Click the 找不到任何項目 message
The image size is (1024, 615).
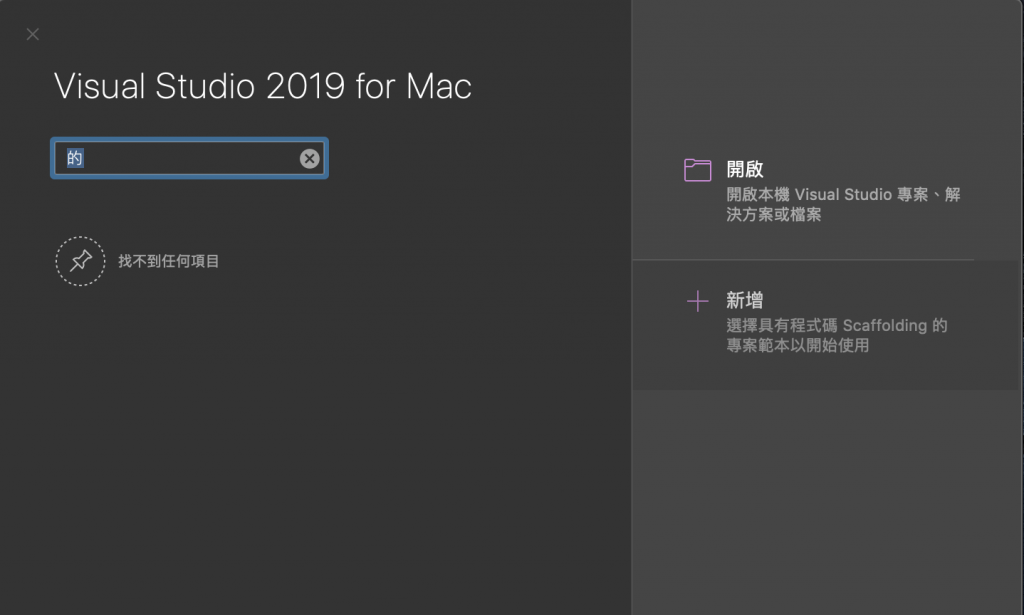point(168,262)
